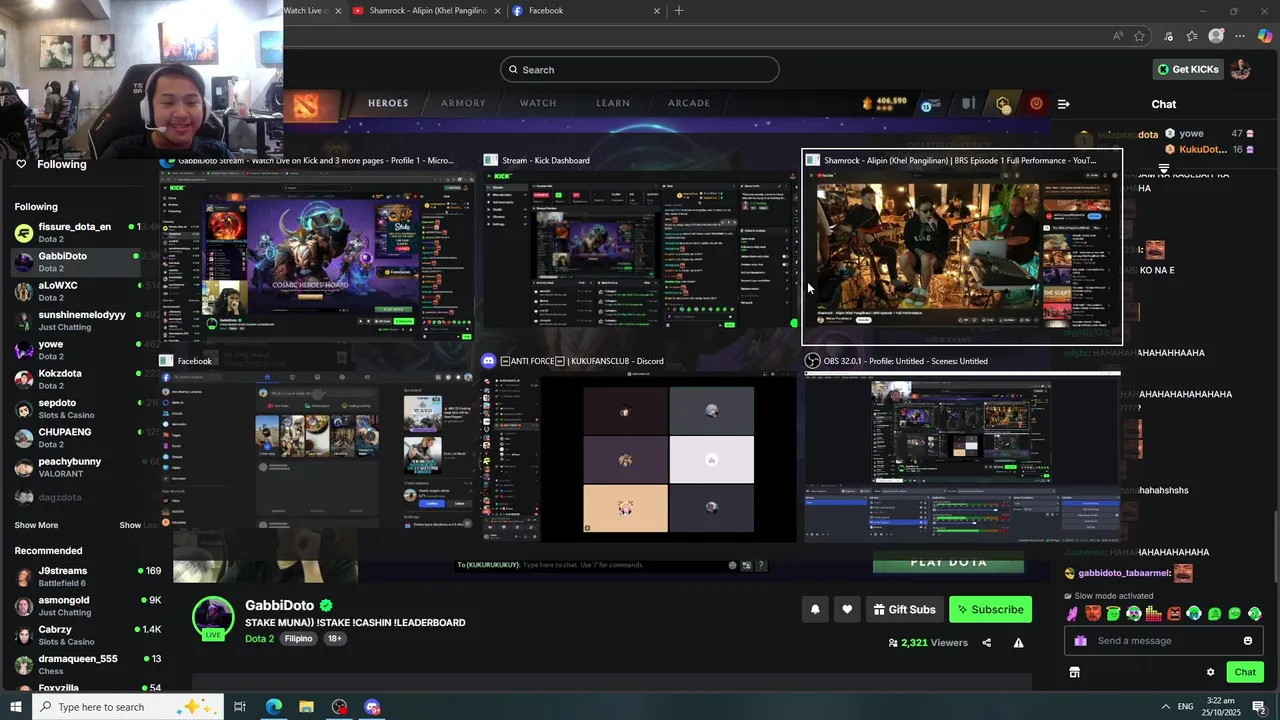Click the bell notification icon for GabbiDoto
Image resolution: width=1280 pixels, height=720 pixels.
[x=815, y=609]
